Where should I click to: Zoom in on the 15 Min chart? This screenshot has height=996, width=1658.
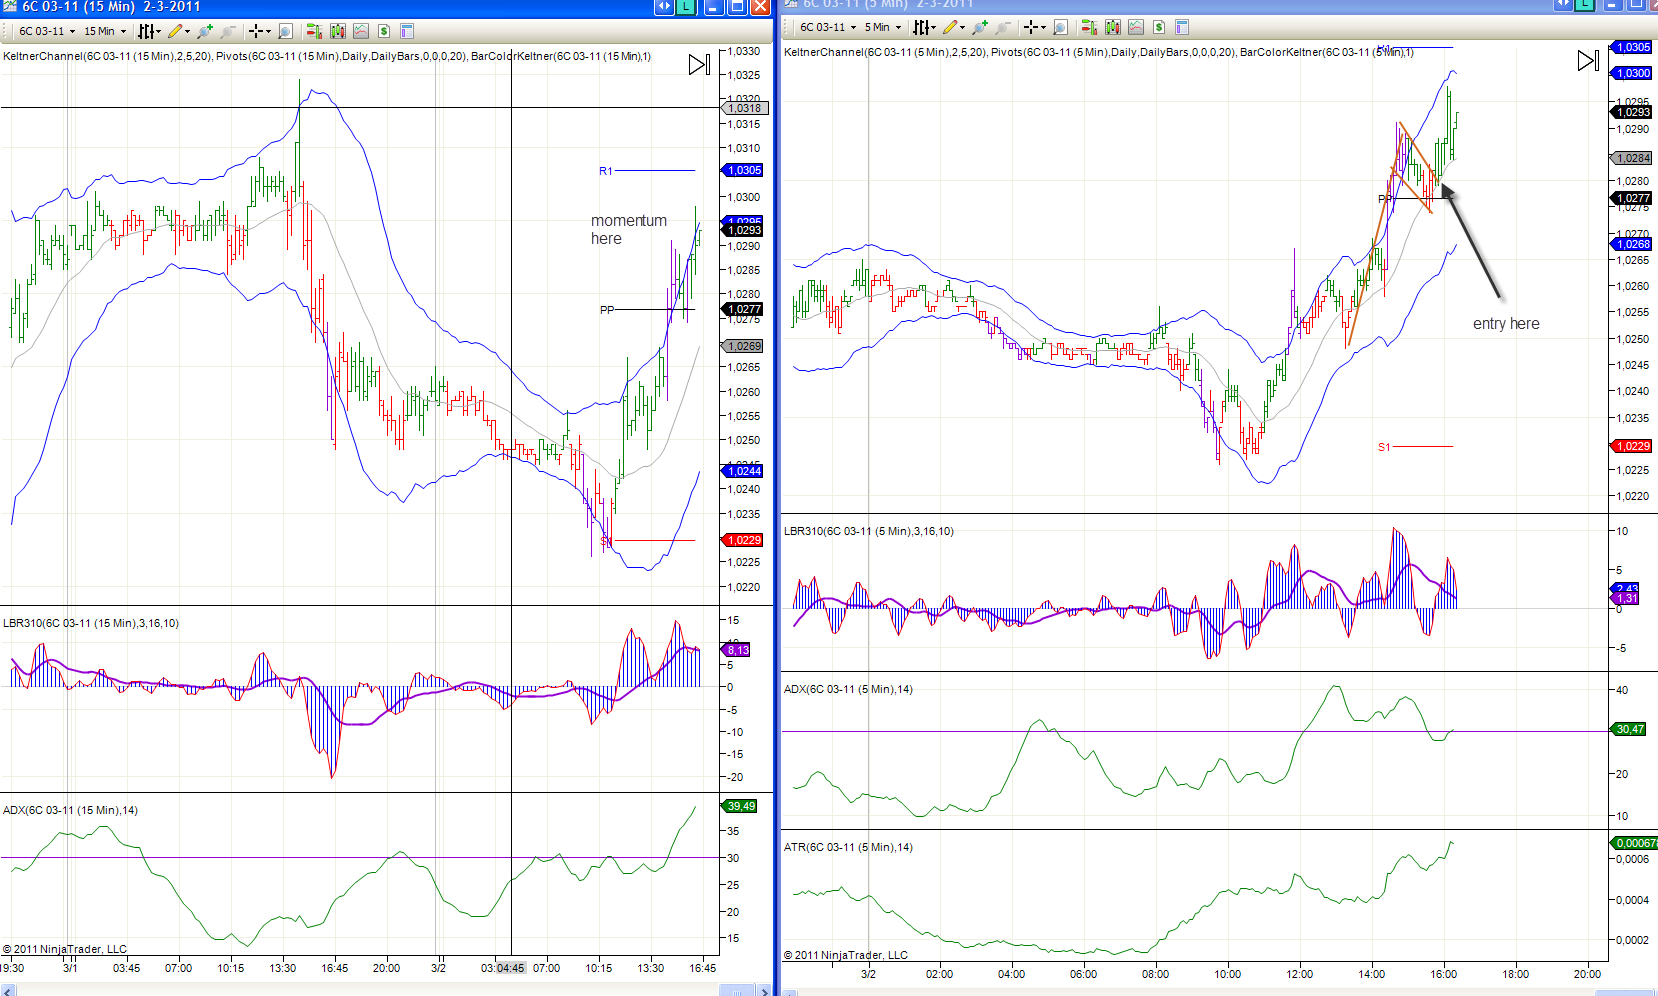pos(205,31)
